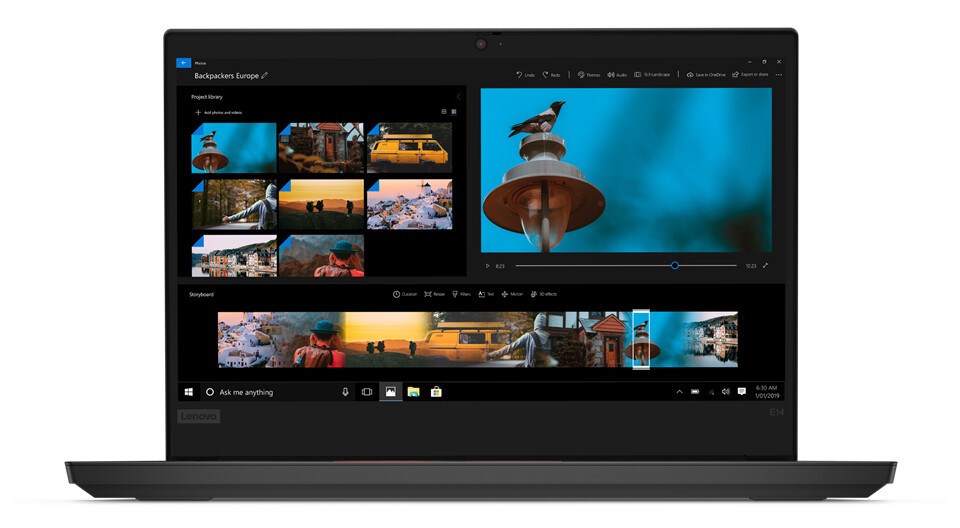Select the hooded person in forest library thumbnail
Viewport: 960px width, 528px height.
(234, 205)
